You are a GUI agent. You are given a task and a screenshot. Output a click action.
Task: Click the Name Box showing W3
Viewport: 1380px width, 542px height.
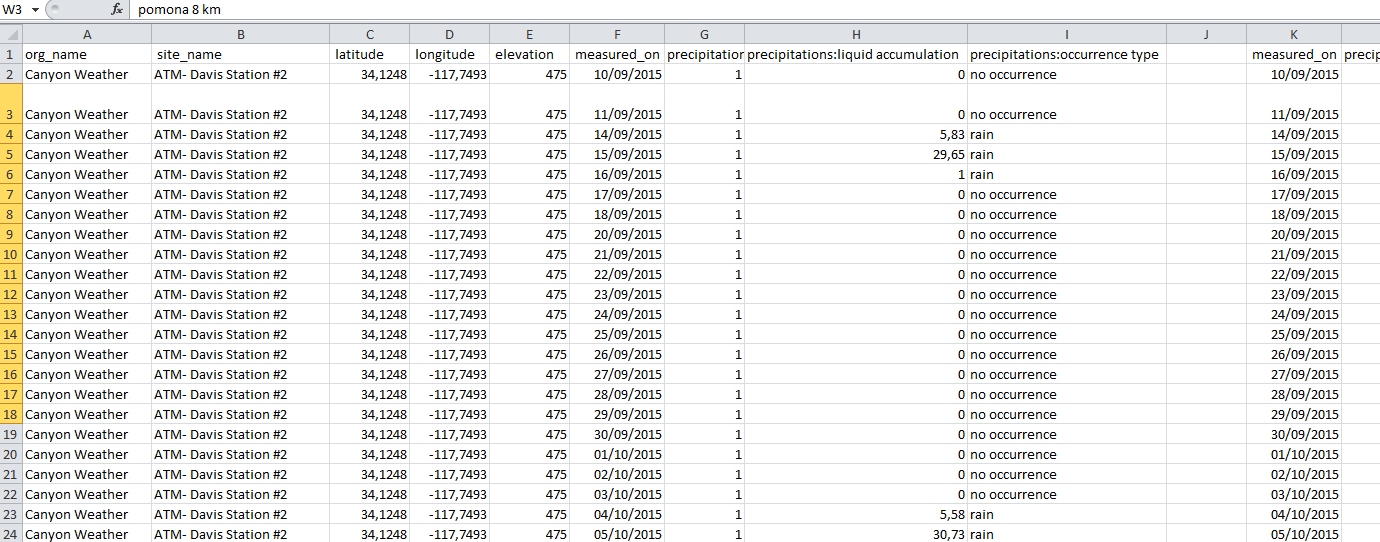[x=14, y=9]
